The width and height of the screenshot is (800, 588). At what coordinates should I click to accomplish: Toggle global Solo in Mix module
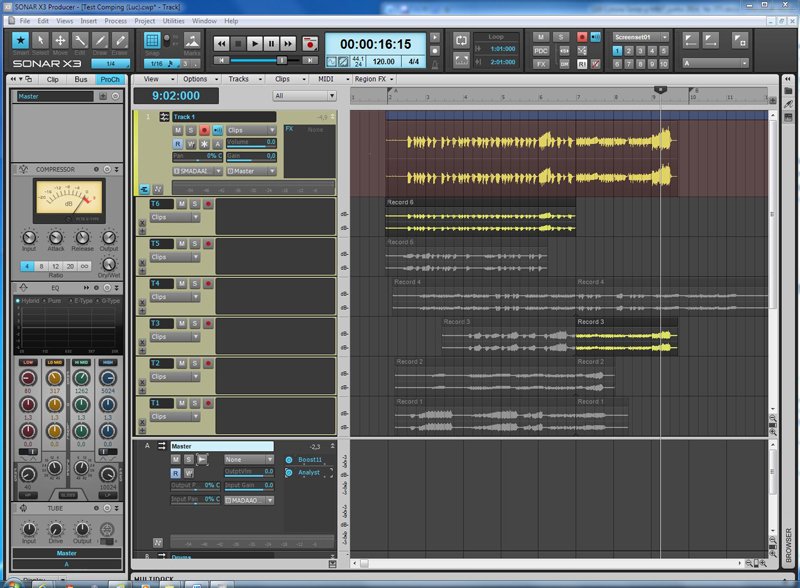coord(561,37)
